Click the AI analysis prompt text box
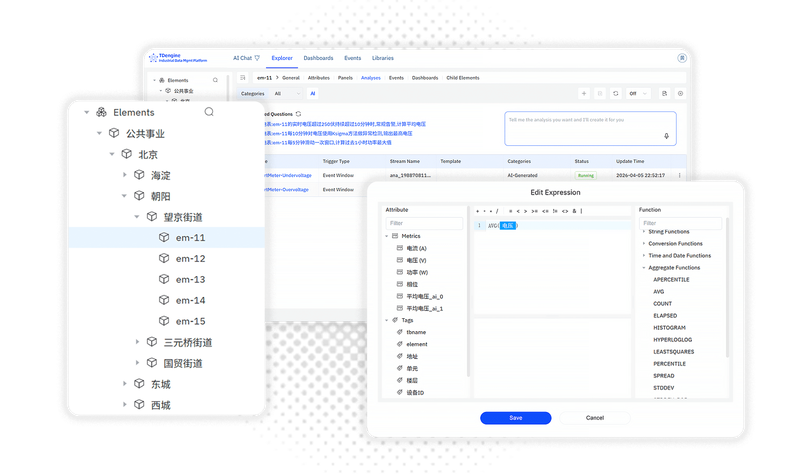Image resolution: width=800 pixels, height=476 pixels. 590,129
